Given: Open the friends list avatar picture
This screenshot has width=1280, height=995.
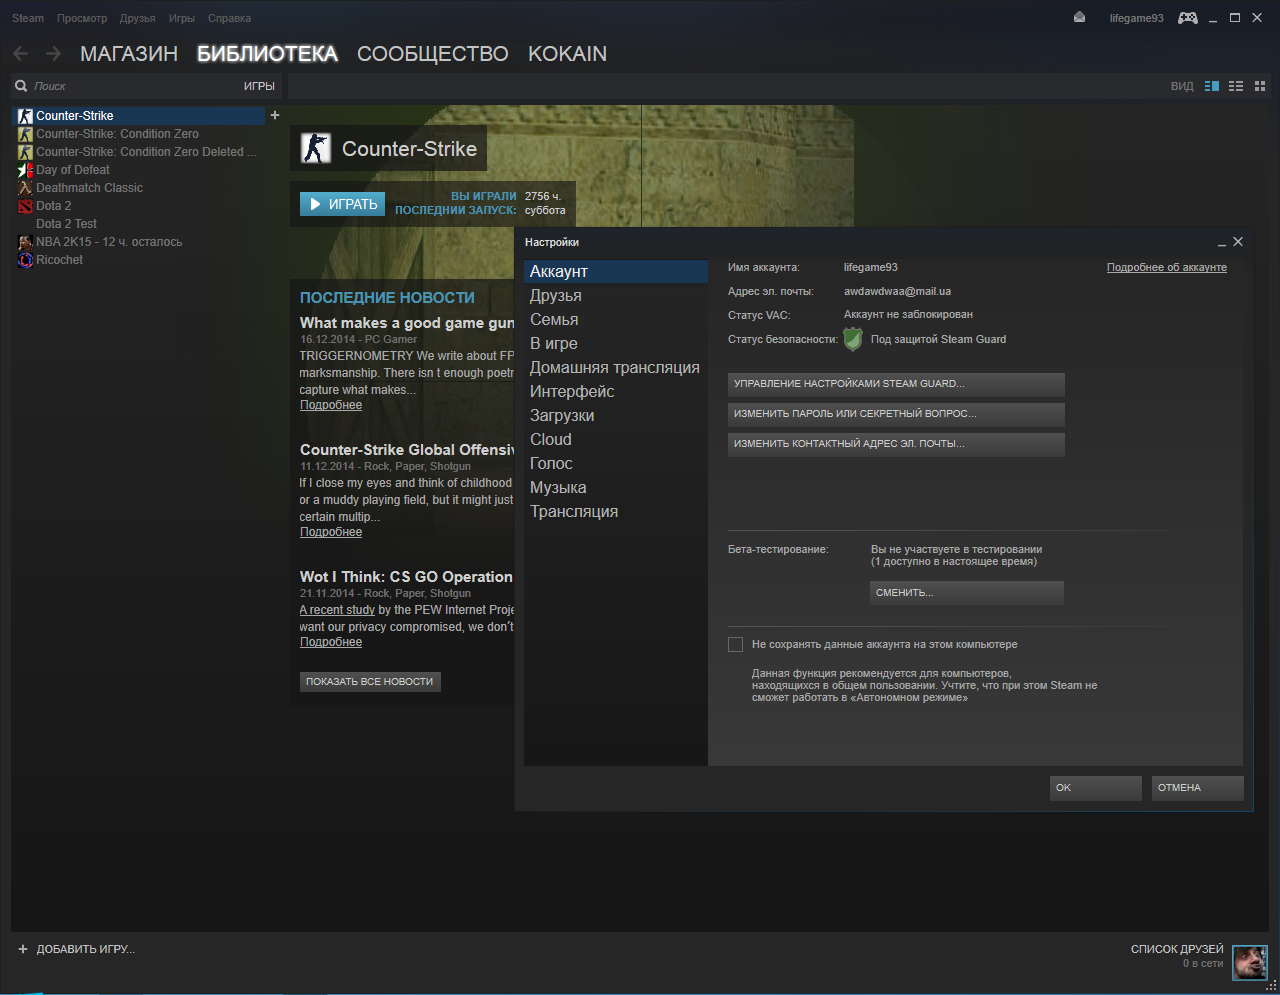Looking at the screenshot, I should click(x=1250, y=963).
